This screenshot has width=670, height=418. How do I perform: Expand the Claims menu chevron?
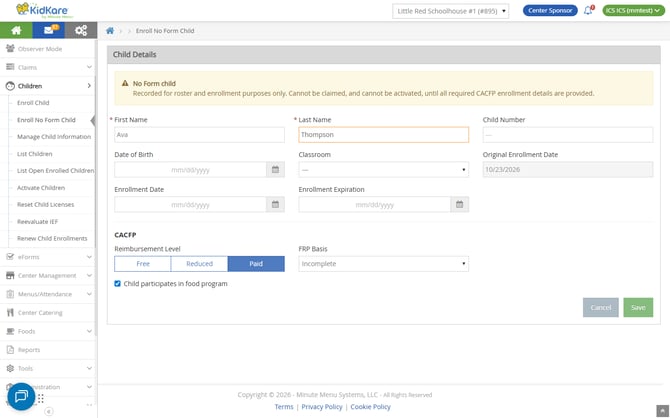(x=89, y=67)
